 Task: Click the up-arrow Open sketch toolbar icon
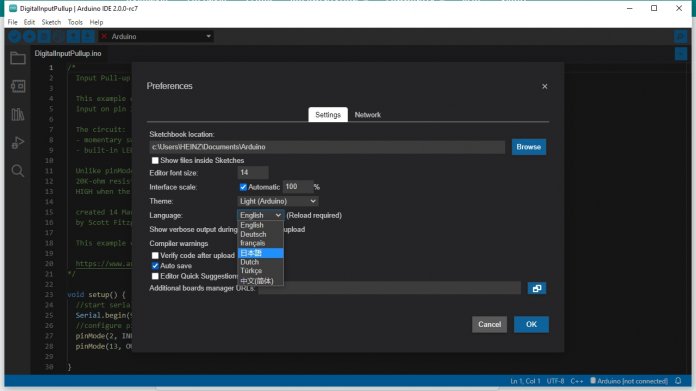(73, 36)
